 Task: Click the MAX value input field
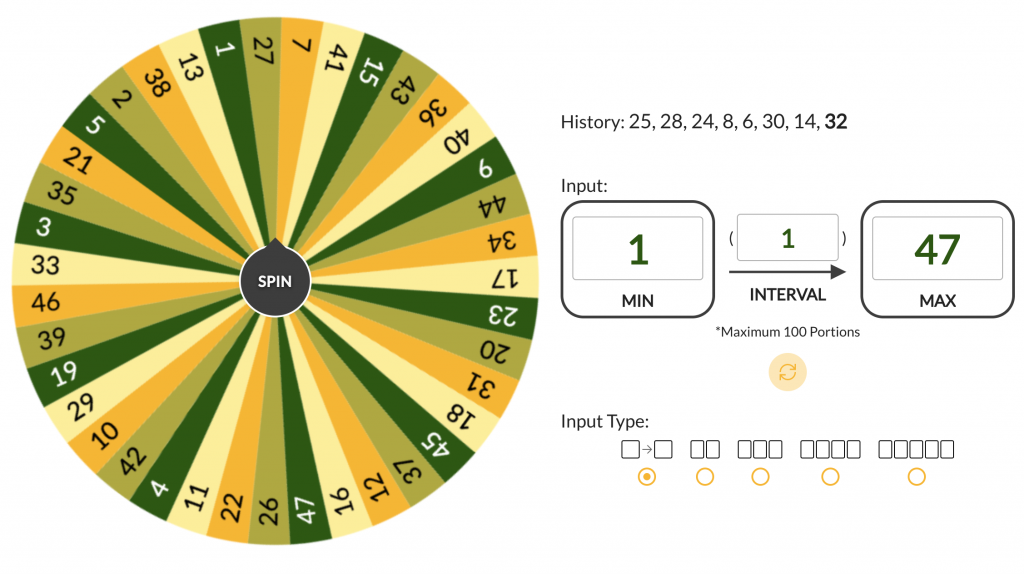point(937,249)
